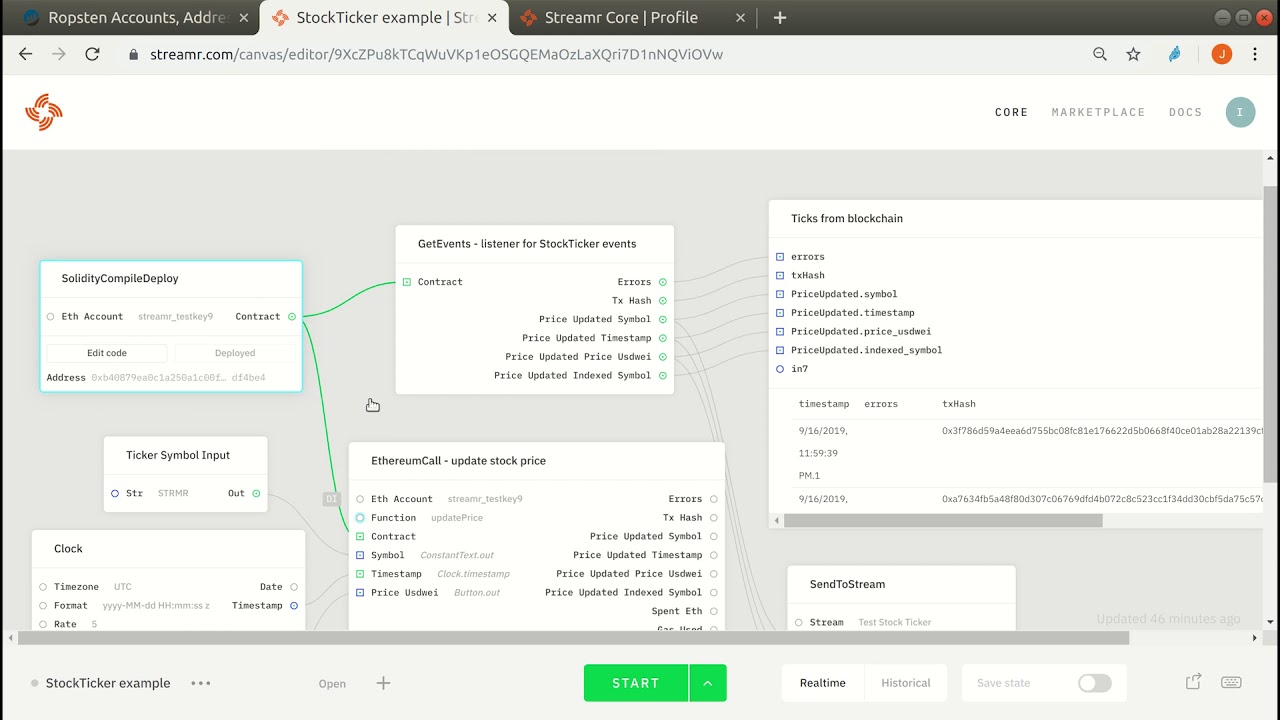Click the Stream field showing Test Stock Ticker
The height and width of the screenshot is (720, 1280).
click(895, 622)
